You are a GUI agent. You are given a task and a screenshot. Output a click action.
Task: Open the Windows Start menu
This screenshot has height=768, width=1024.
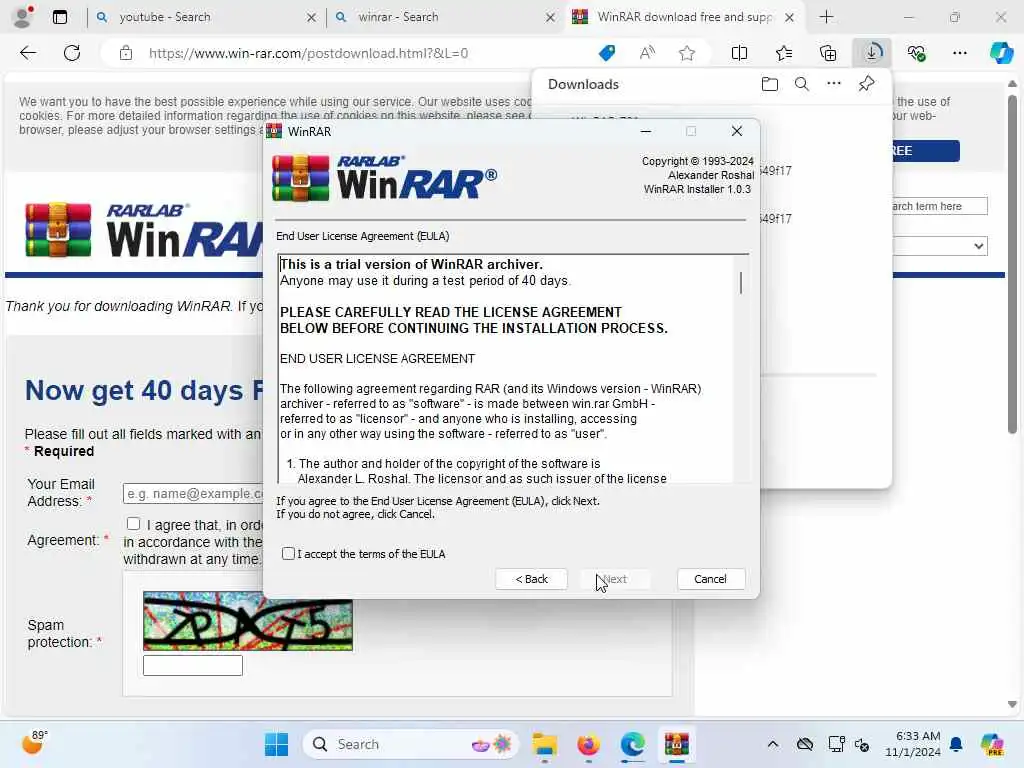click(x=276, y=744)
